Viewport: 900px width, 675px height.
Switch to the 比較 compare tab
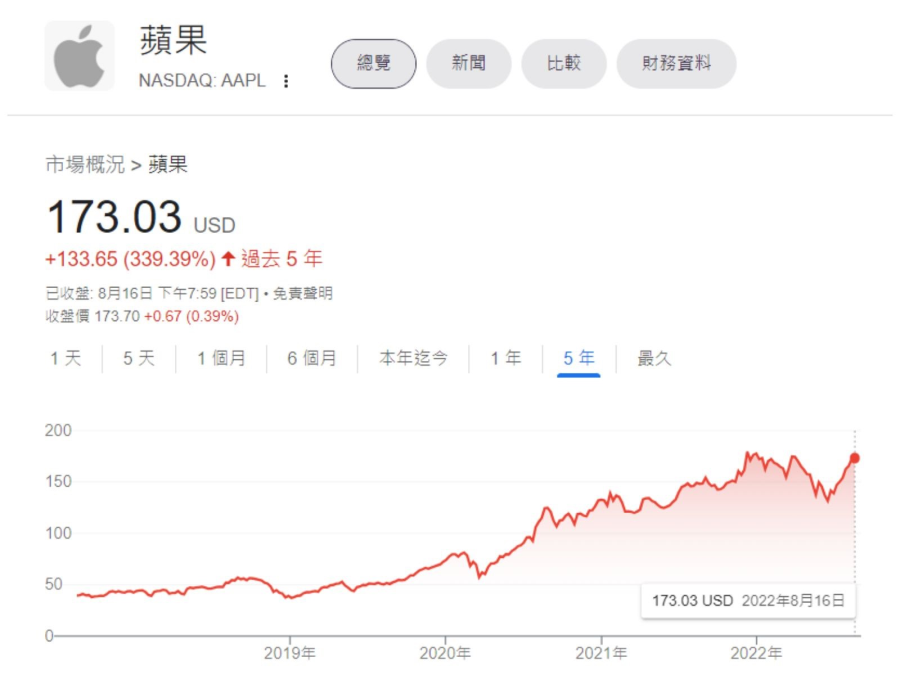pos(564,64)
